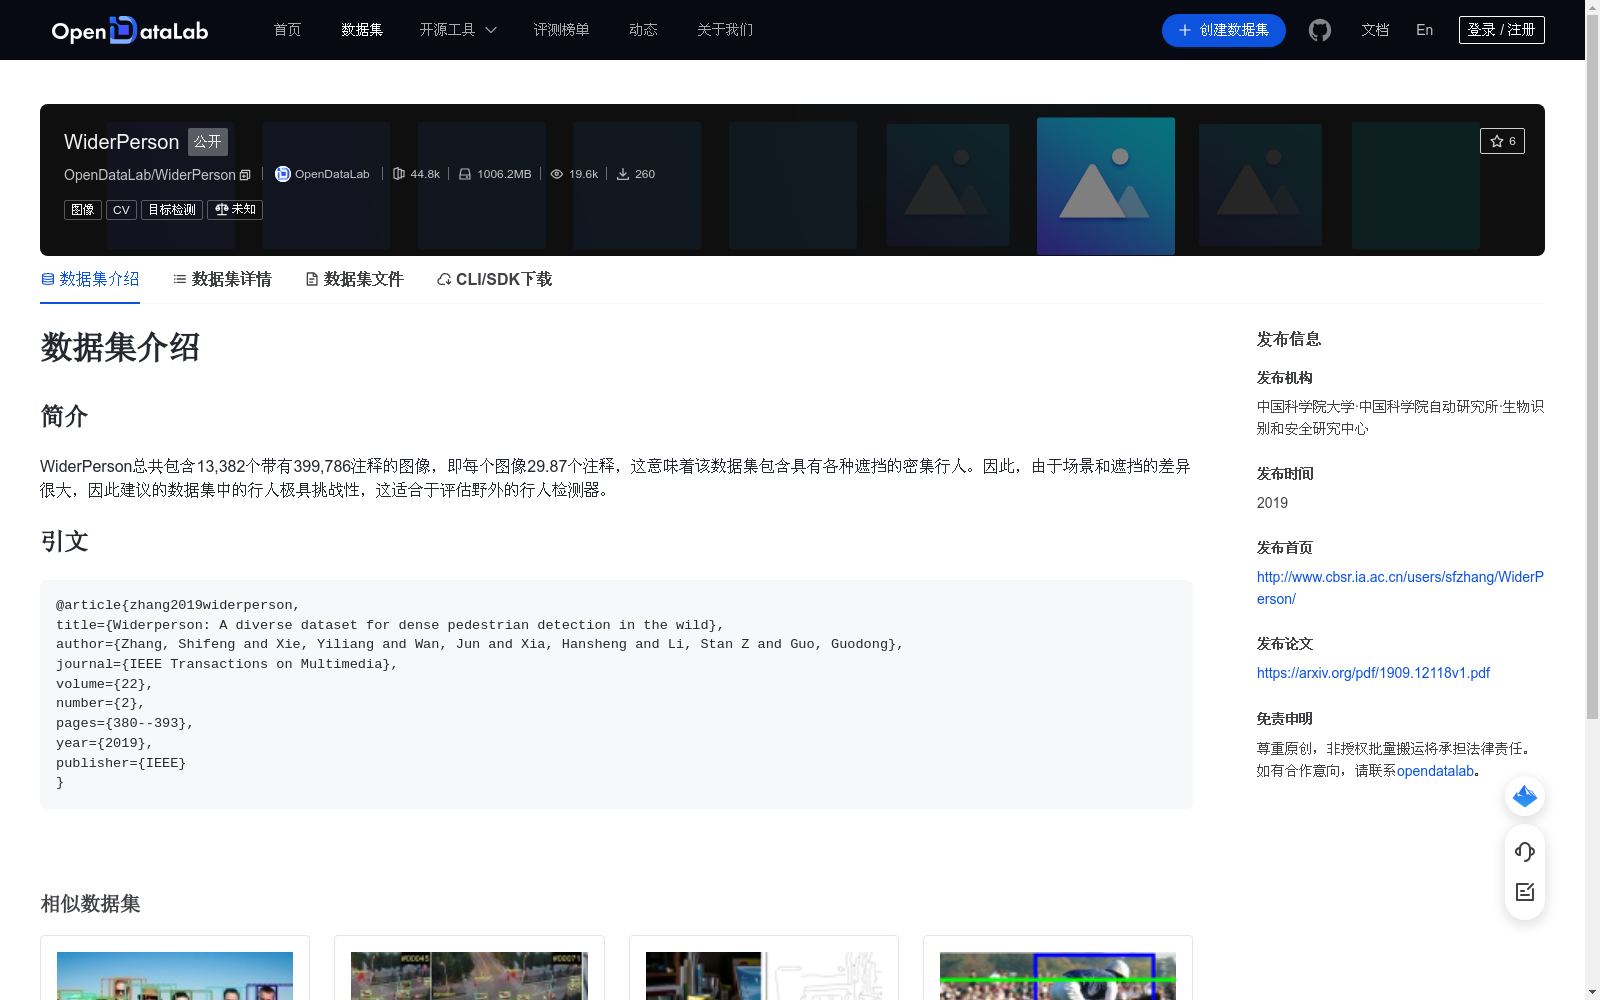The width and height of the screenshot is (1600, 1000).
Task: Open 文档 link in header
Action: click(1375, 30)
